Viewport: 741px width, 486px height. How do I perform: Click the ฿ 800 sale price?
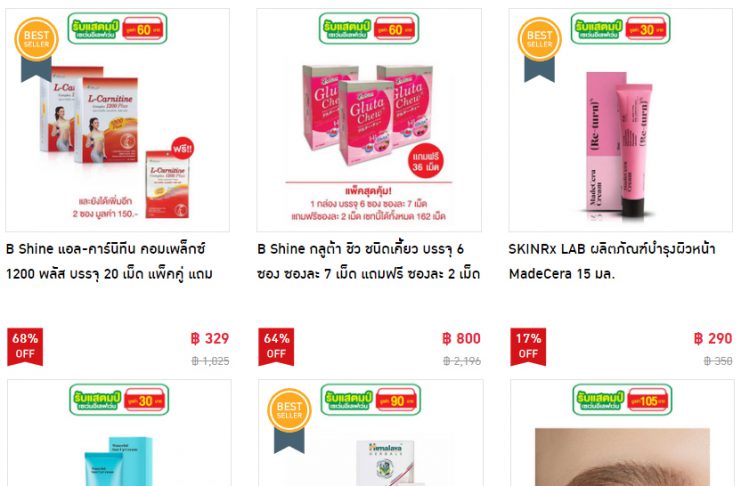coord(461,338)
